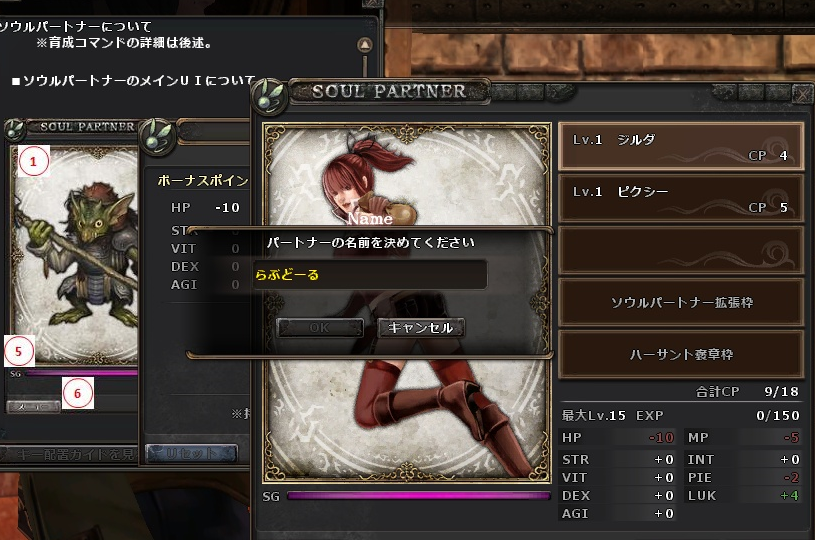Select partner slot Lv.1 ピクシー
Viewport: 815px width, 540px height.
pos(681,198)
